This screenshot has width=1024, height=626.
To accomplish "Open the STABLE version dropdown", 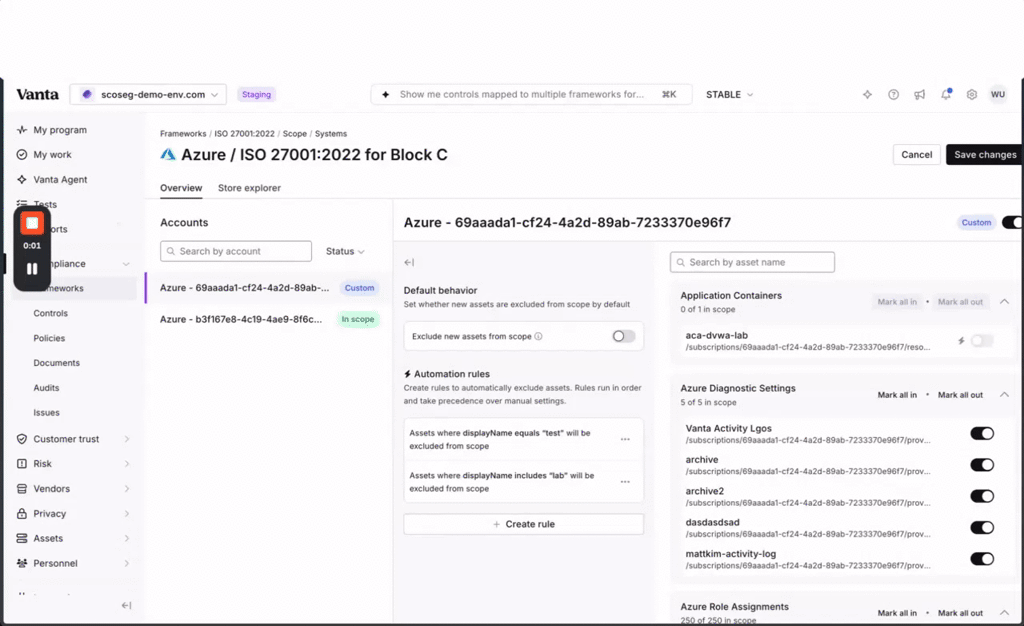I will pyautogui.click(x=729, y=95).
